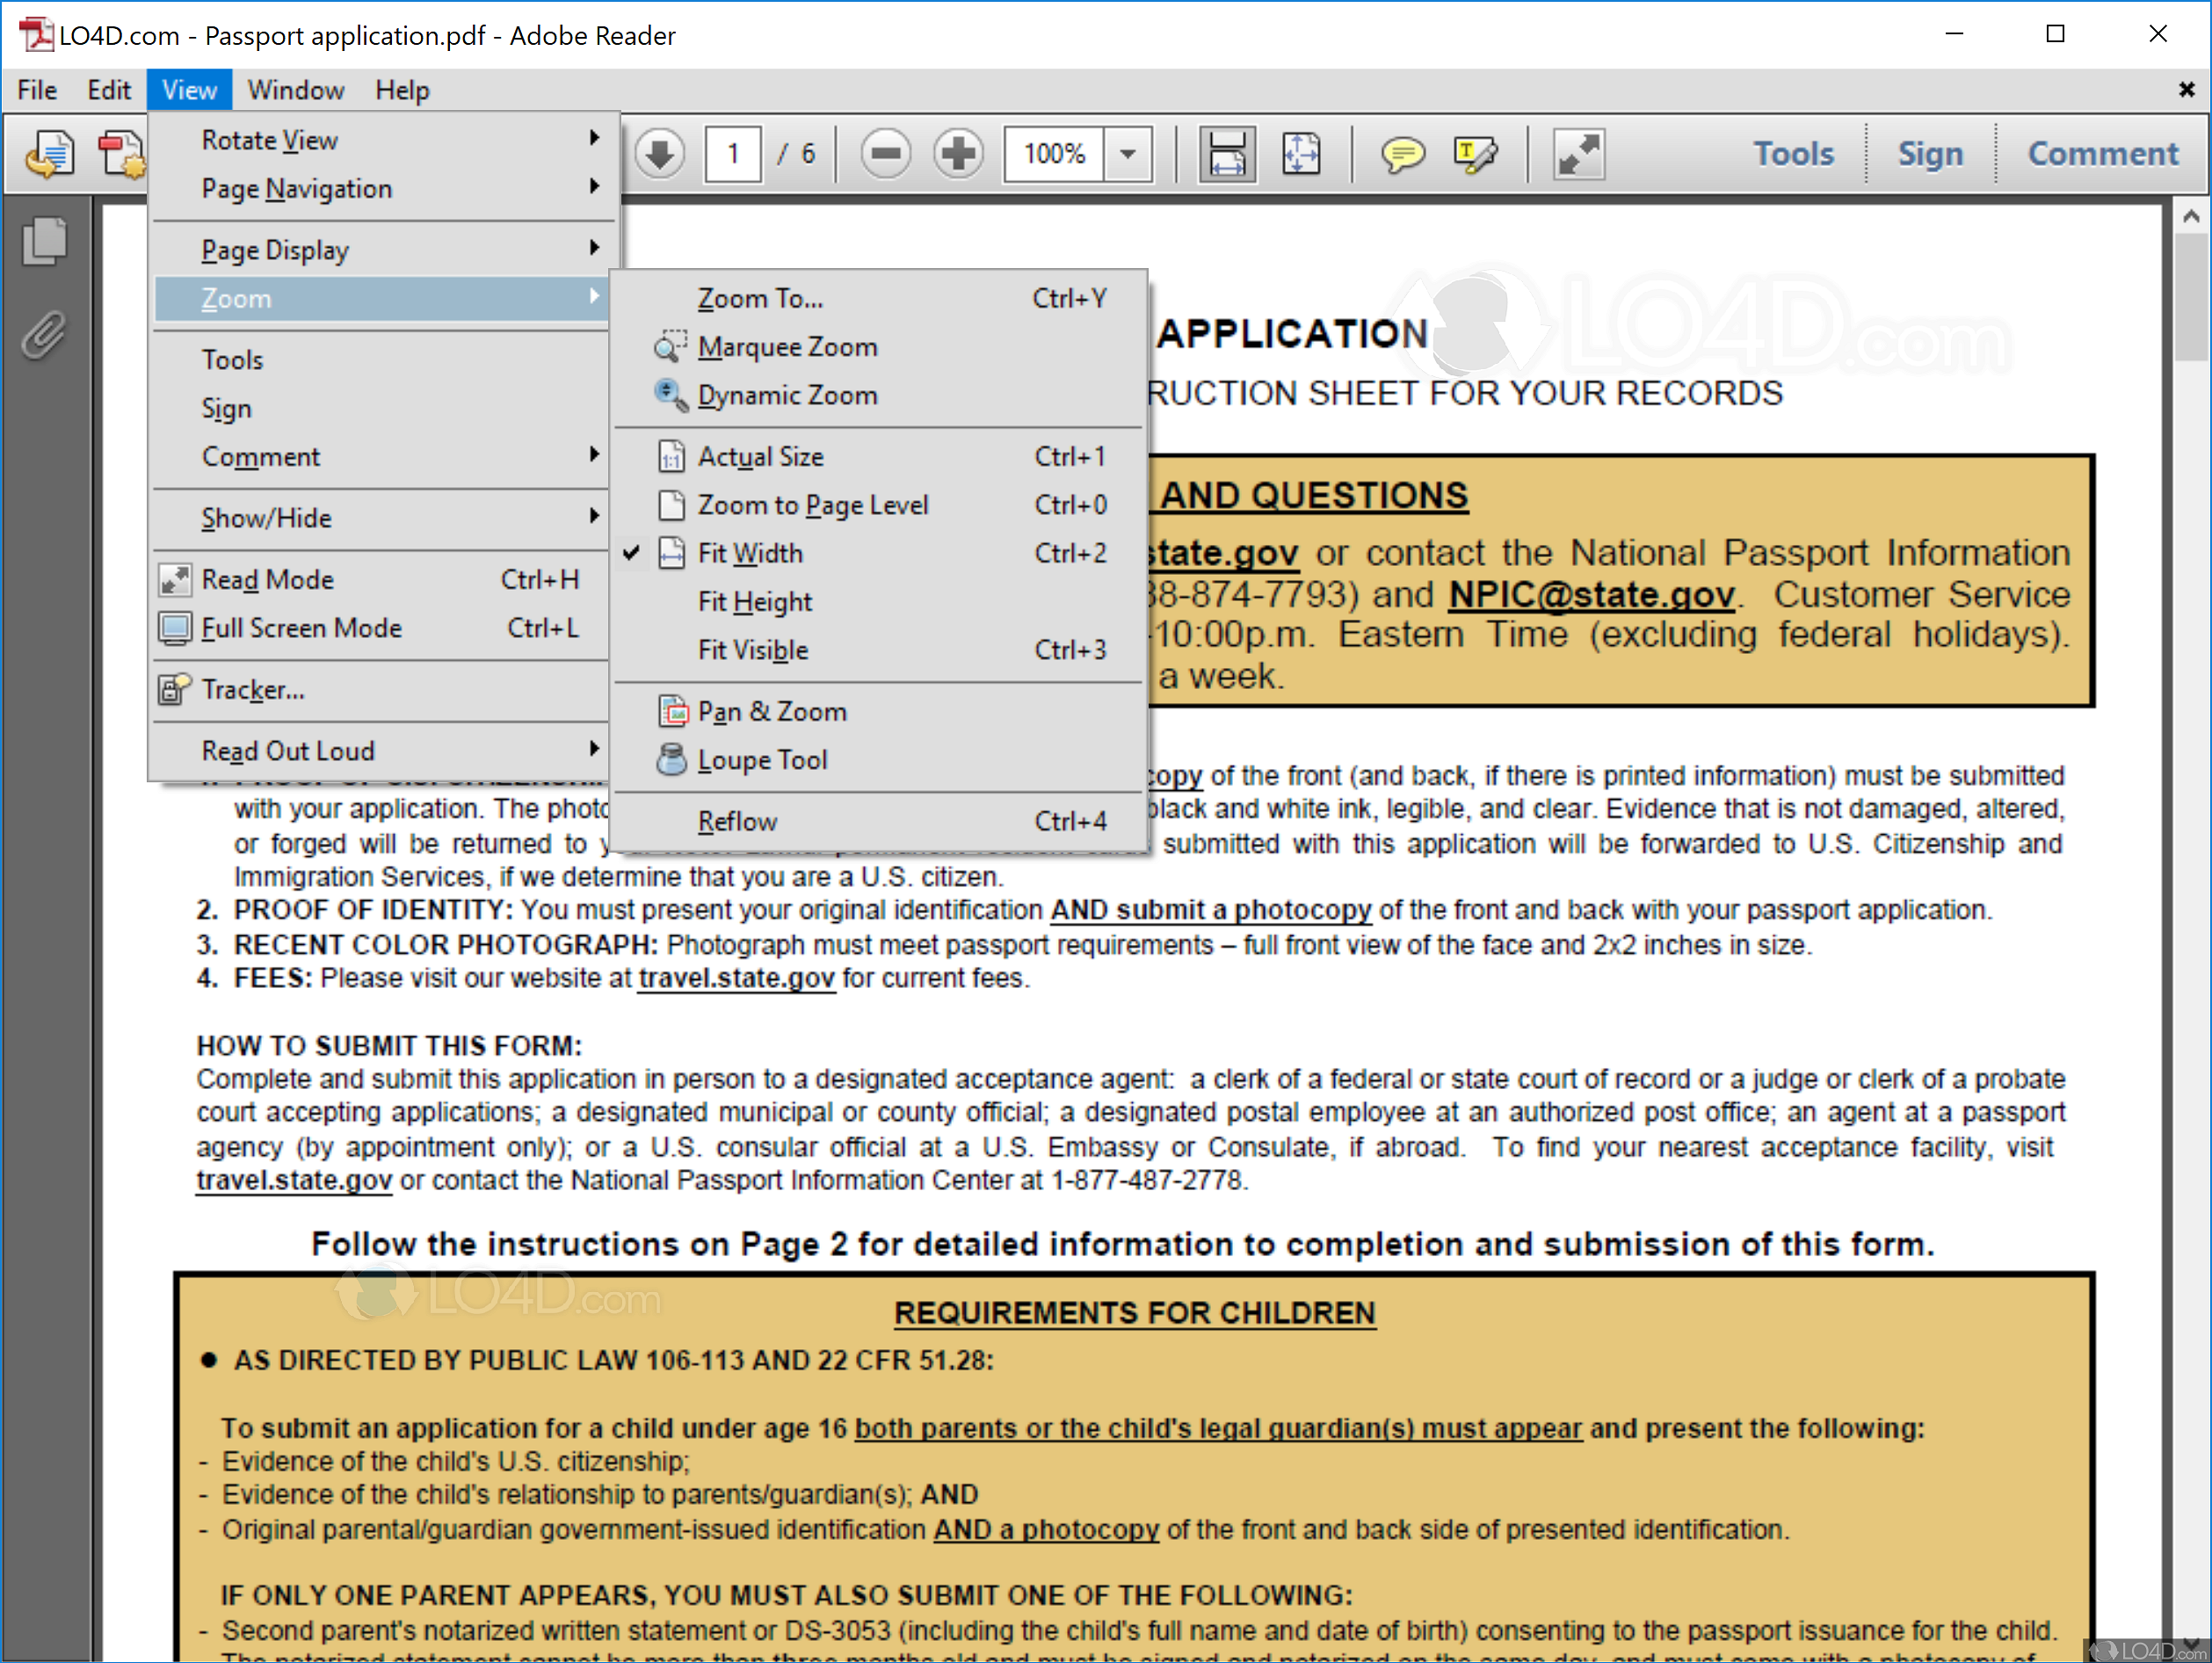Viewport: 2212px width, 1663px height.
Task: Choose Marquee Zoom from Zoom submenu
Action: point(786,347)
